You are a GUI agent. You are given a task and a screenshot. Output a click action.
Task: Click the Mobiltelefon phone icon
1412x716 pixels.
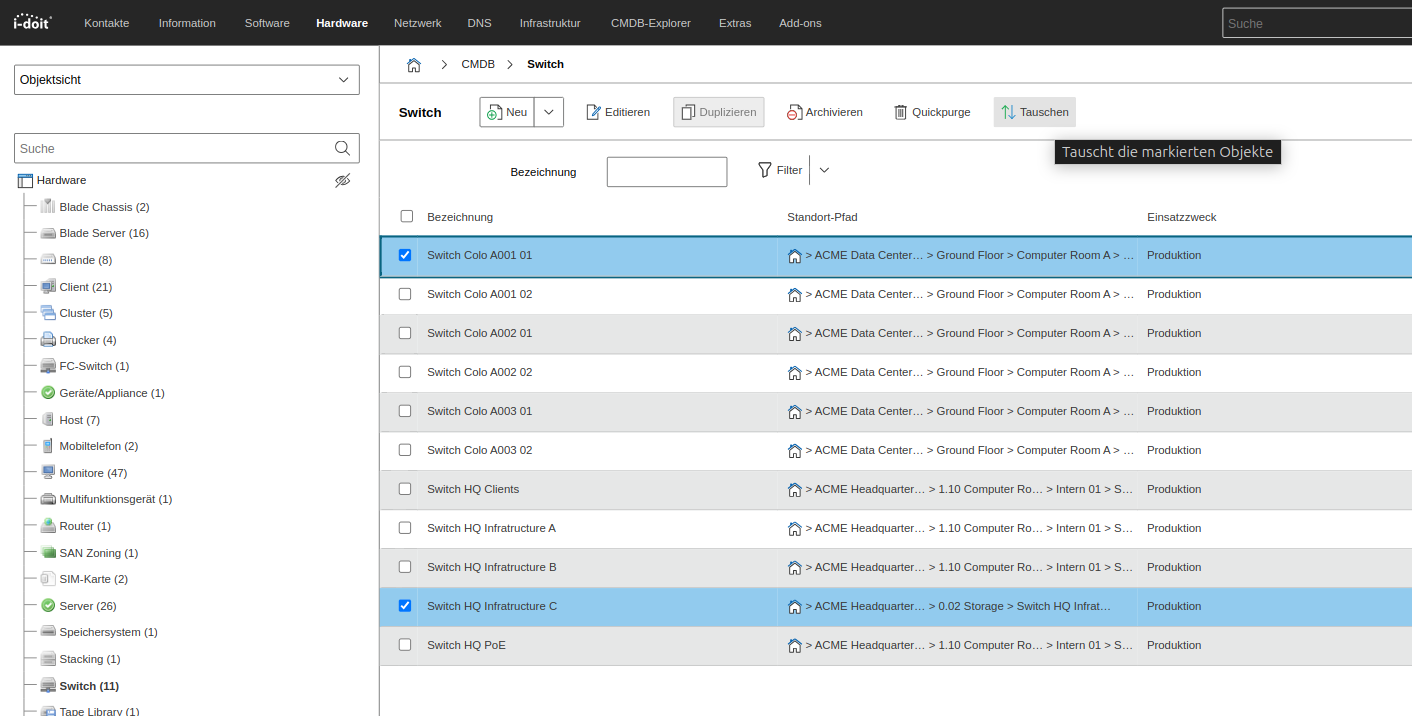(x=48, y=446)
